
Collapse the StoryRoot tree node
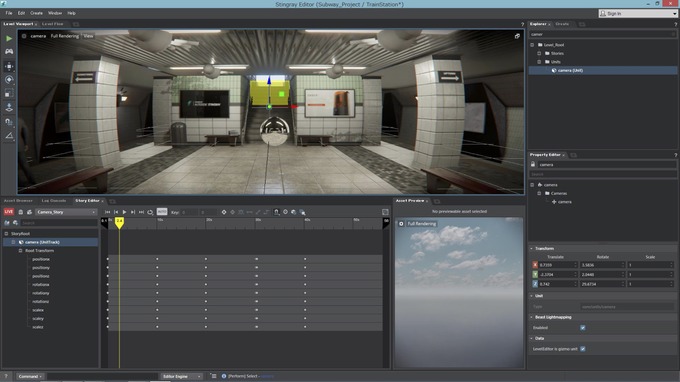tap(6, 234)
